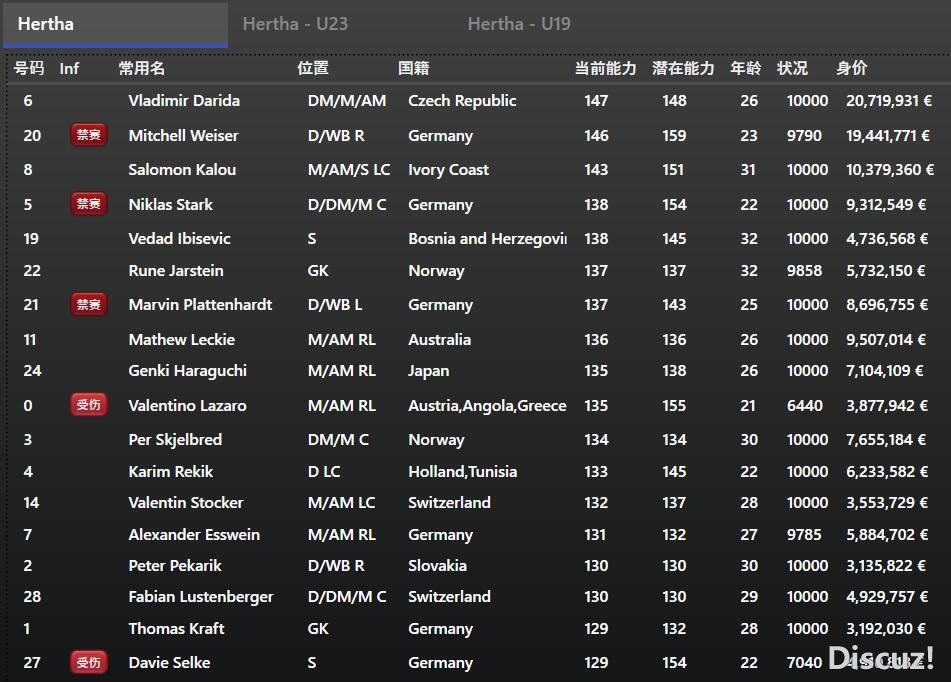Click the Japan nationality cell
The image size is (951, 682).
pos(429,371)
